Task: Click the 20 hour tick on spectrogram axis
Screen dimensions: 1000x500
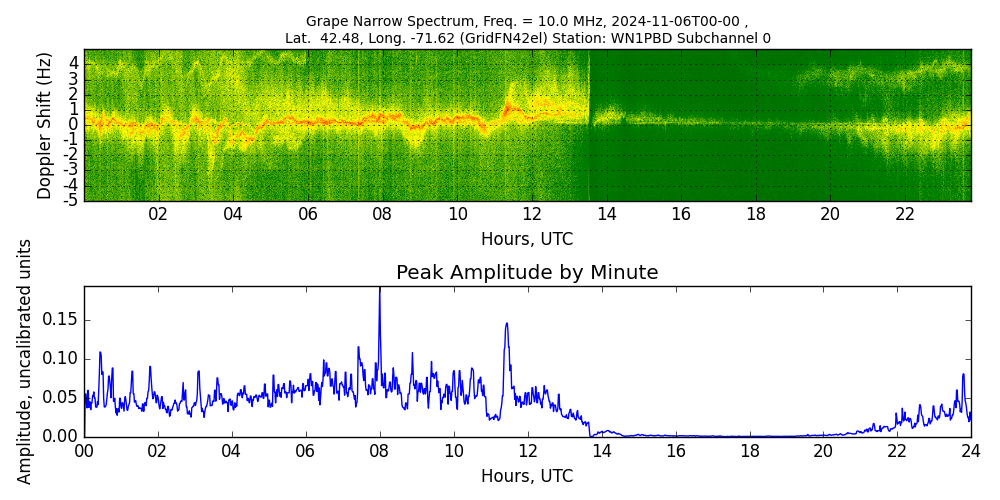Action: coord(830,214)
